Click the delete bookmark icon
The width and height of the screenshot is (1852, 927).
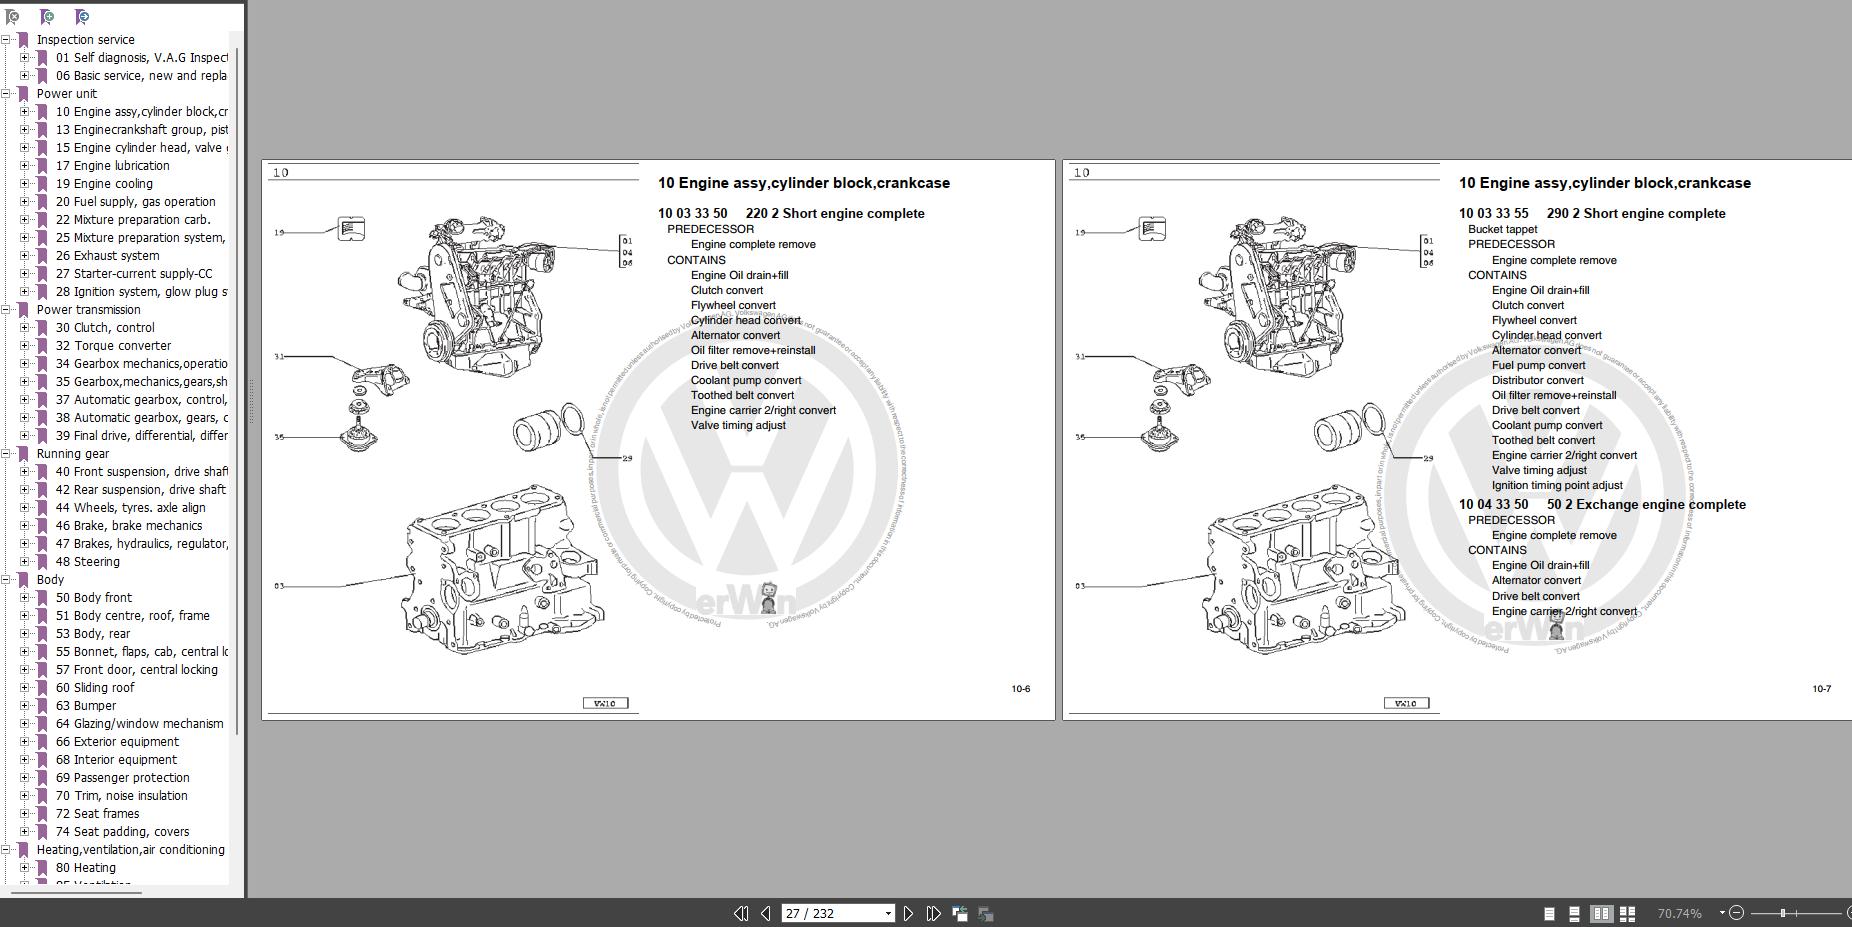pos(12,16)
